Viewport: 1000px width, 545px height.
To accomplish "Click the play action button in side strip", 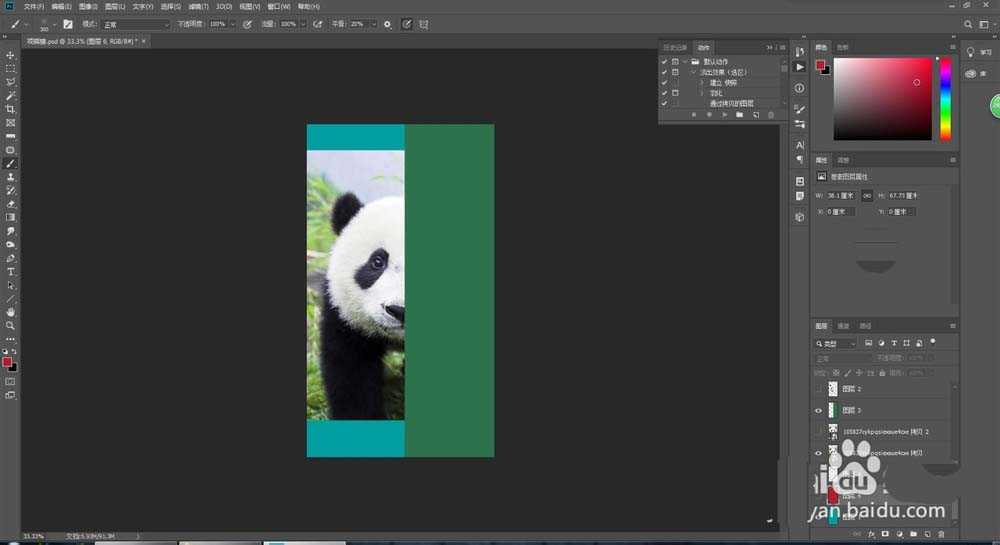I will coord(799,66).
